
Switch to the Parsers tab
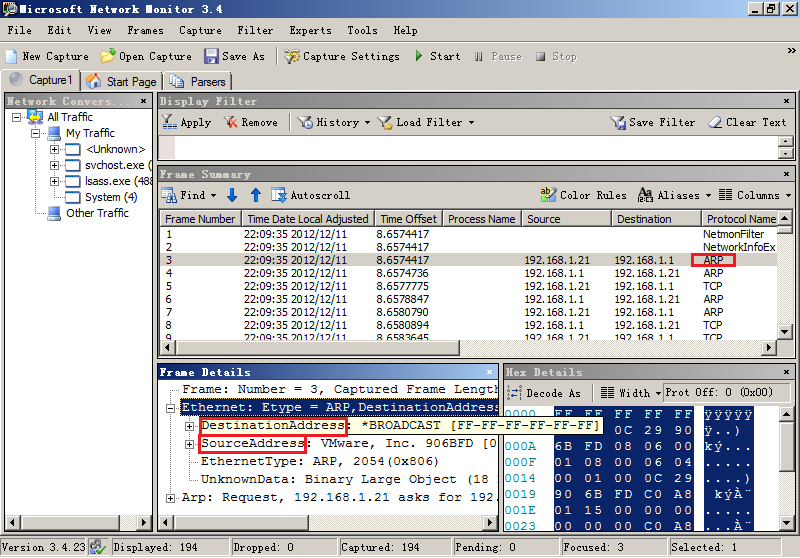[197, 81]
